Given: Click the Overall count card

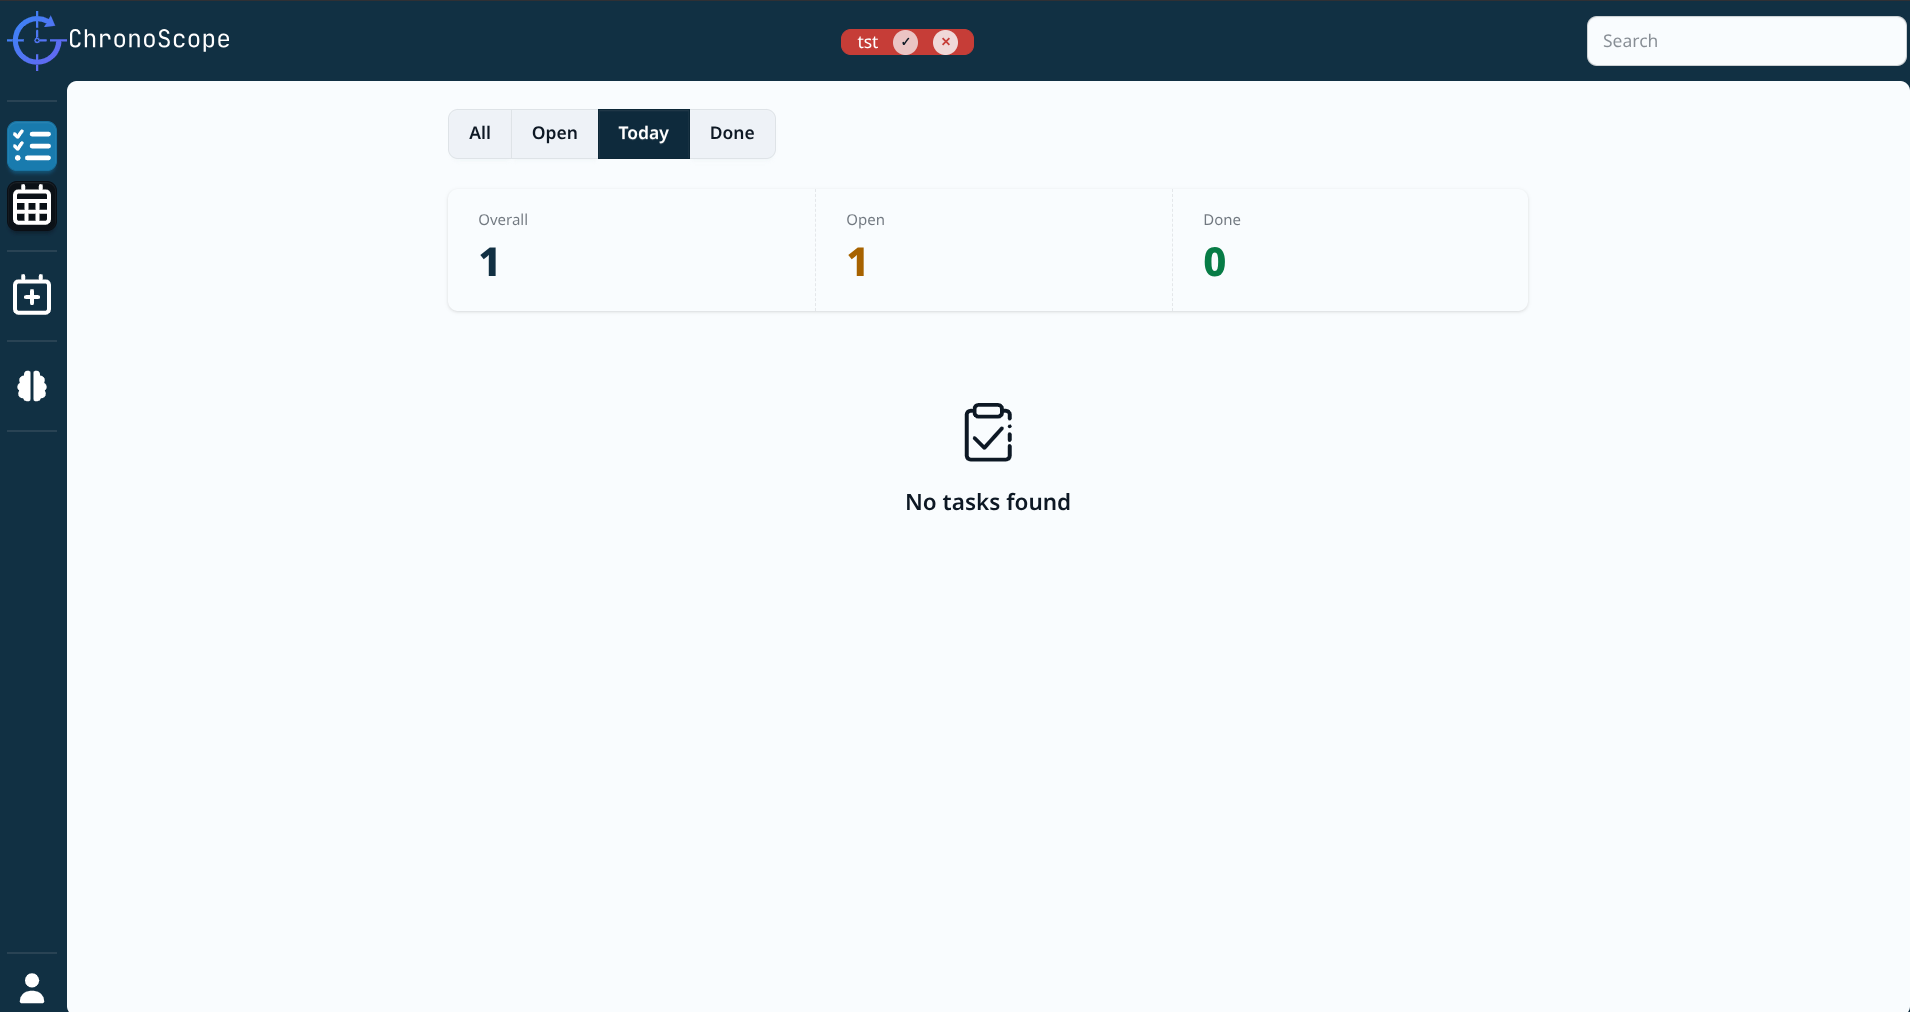Looking at the screenshot, I should tap(631, 250).
